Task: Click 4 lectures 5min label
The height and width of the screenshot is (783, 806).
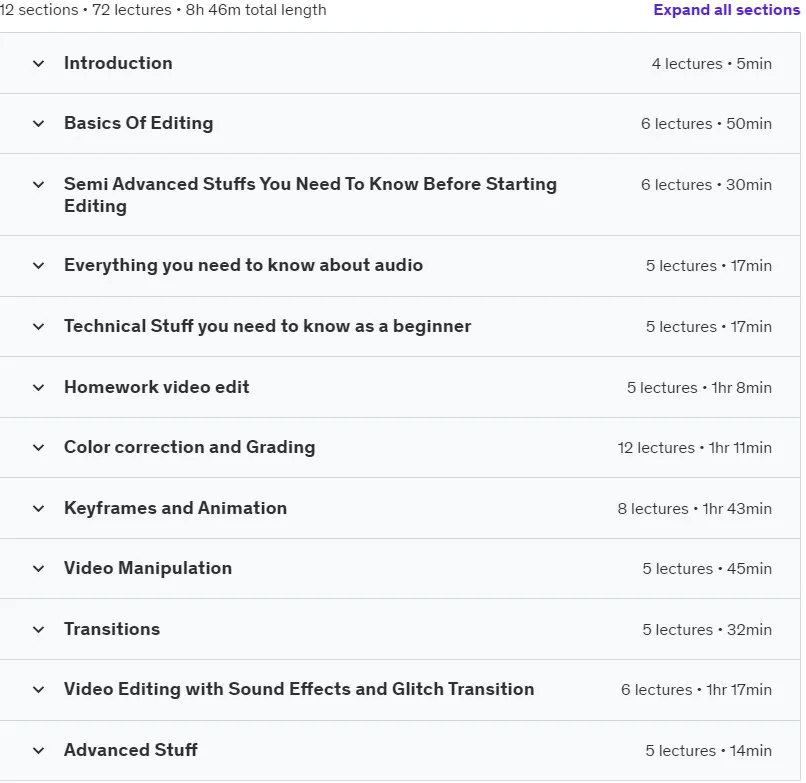Action: 712,64
